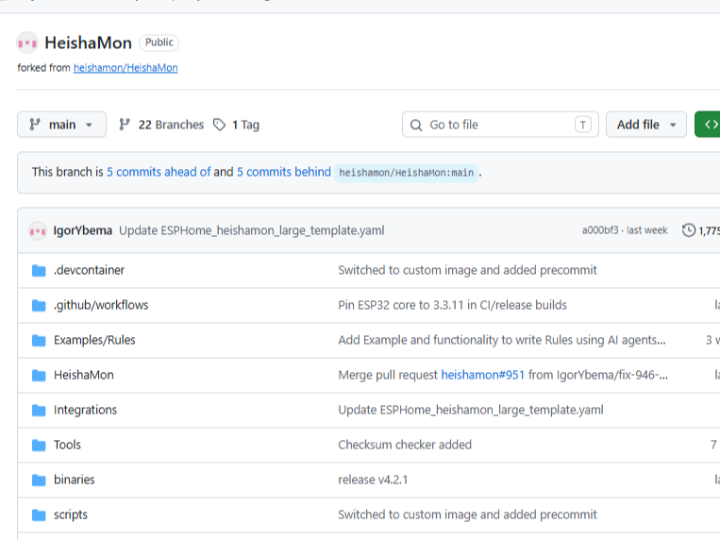
Task: Open the .github/workflows folder
Action: (101, 305)
